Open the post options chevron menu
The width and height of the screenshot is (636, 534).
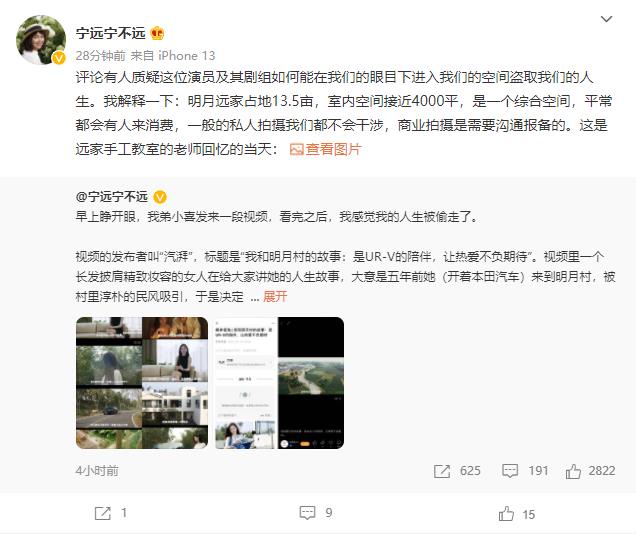tap(606, 19)
